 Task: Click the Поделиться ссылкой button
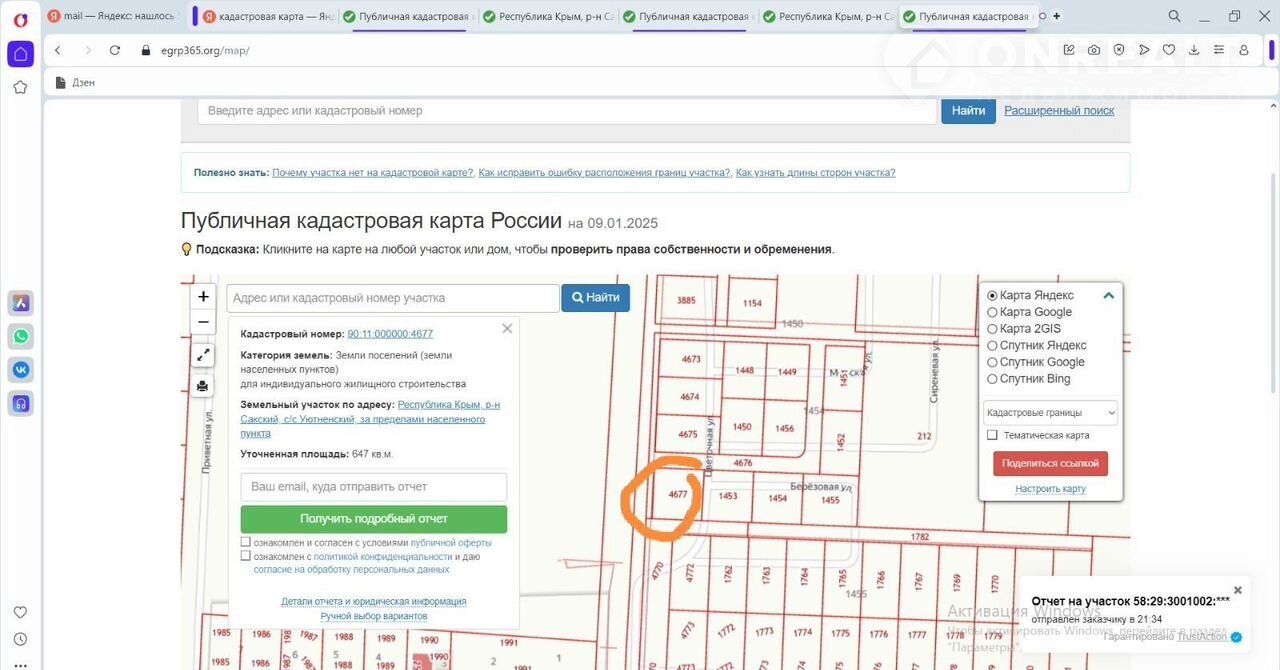(x=1050, y=464)
